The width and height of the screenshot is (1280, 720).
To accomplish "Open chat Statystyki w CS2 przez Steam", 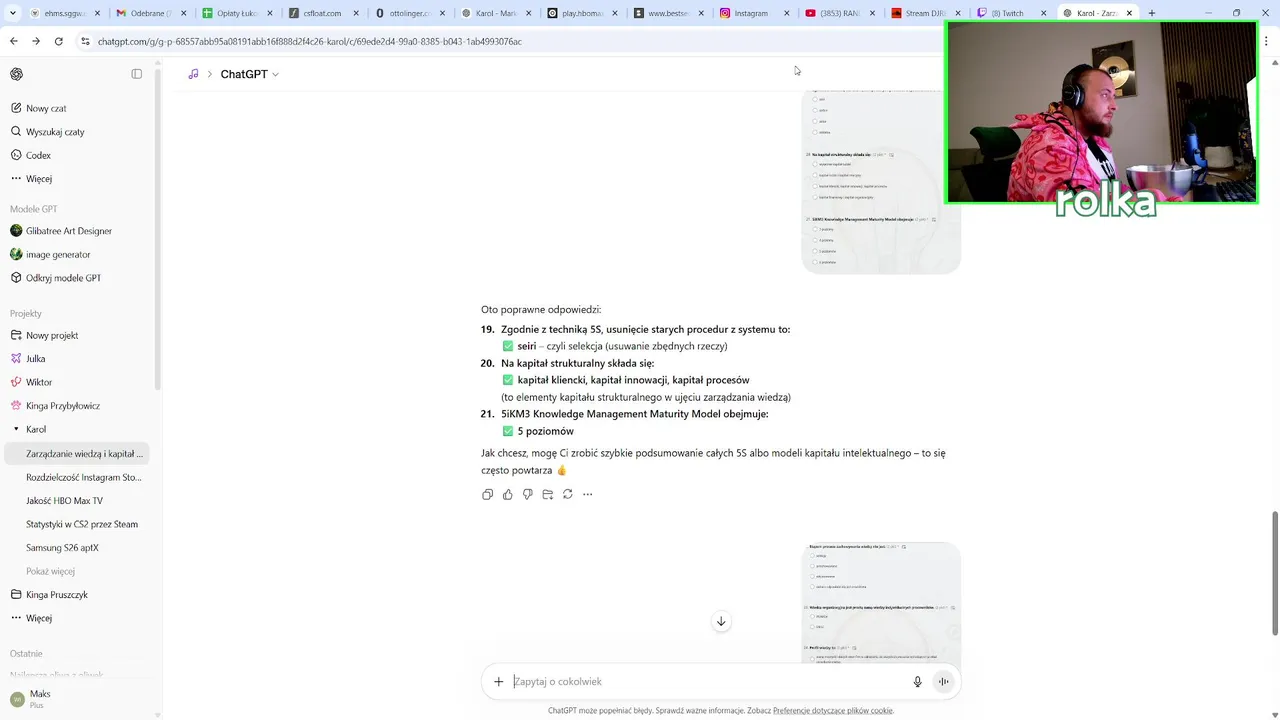I will [75, 524].
